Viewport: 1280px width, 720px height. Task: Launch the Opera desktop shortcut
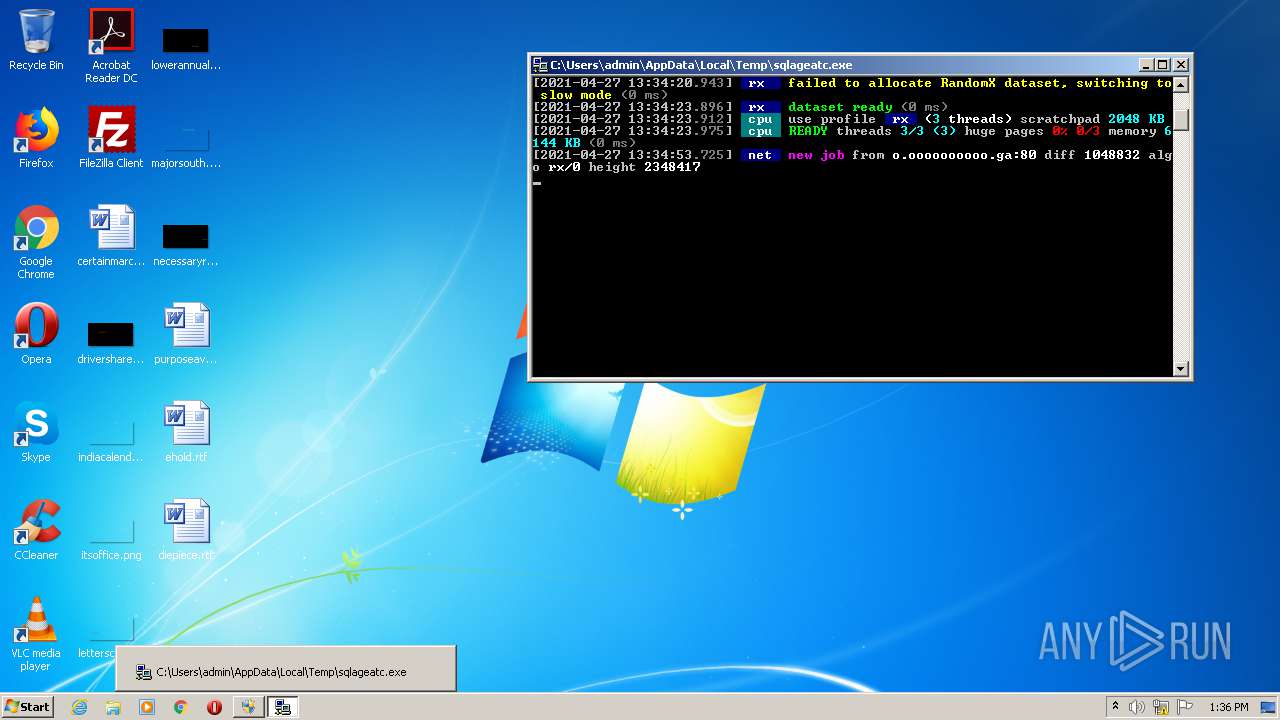pyautogui.click(x=36, y=334)
